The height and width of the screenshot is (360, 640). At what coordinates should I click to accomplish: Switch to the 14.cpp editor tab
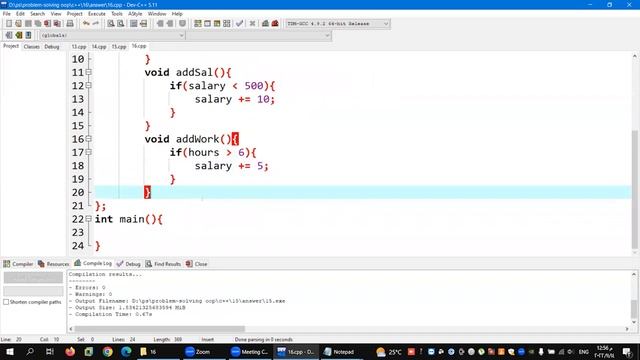[x=99, y=47]
